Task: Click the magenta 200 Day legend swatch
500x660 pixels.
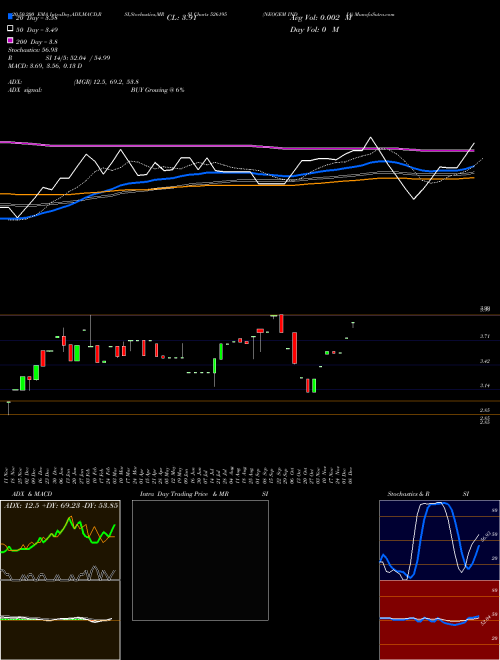Action: tap(11, 40)
